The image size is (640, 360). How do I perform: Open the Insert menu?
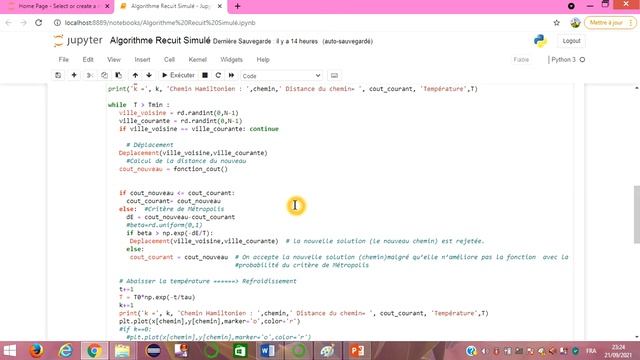[x=142, y=60]
